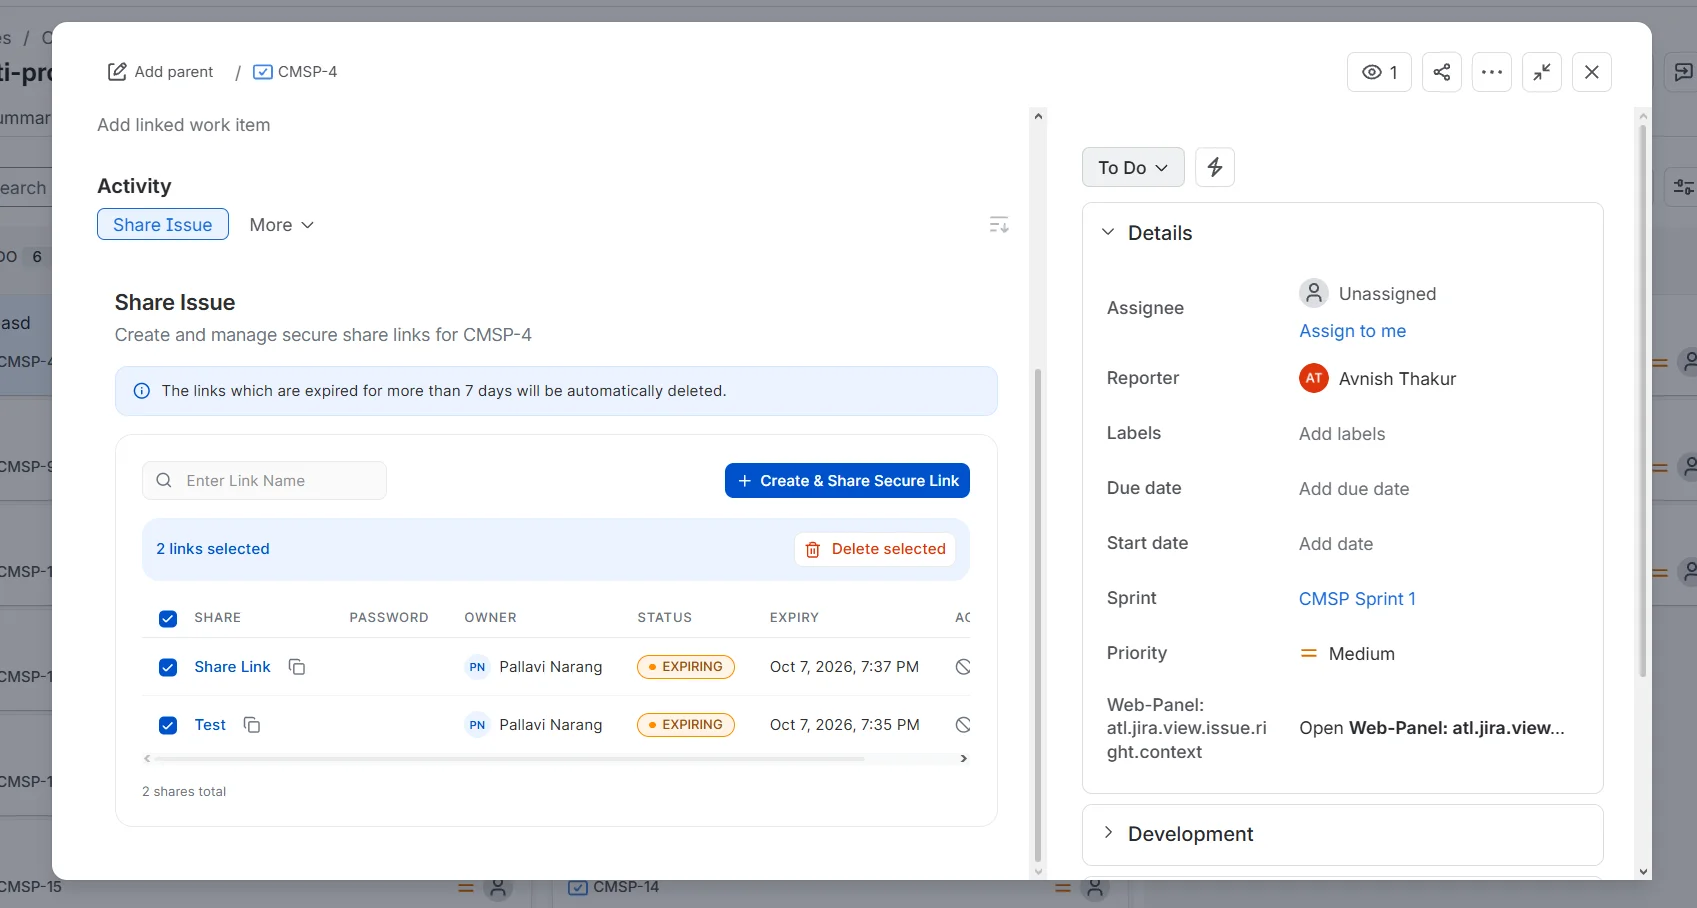Open the To Do status dropdown
This screenshot has width=1697, height=908.
pyautogui.click(x=1133, y=167)
